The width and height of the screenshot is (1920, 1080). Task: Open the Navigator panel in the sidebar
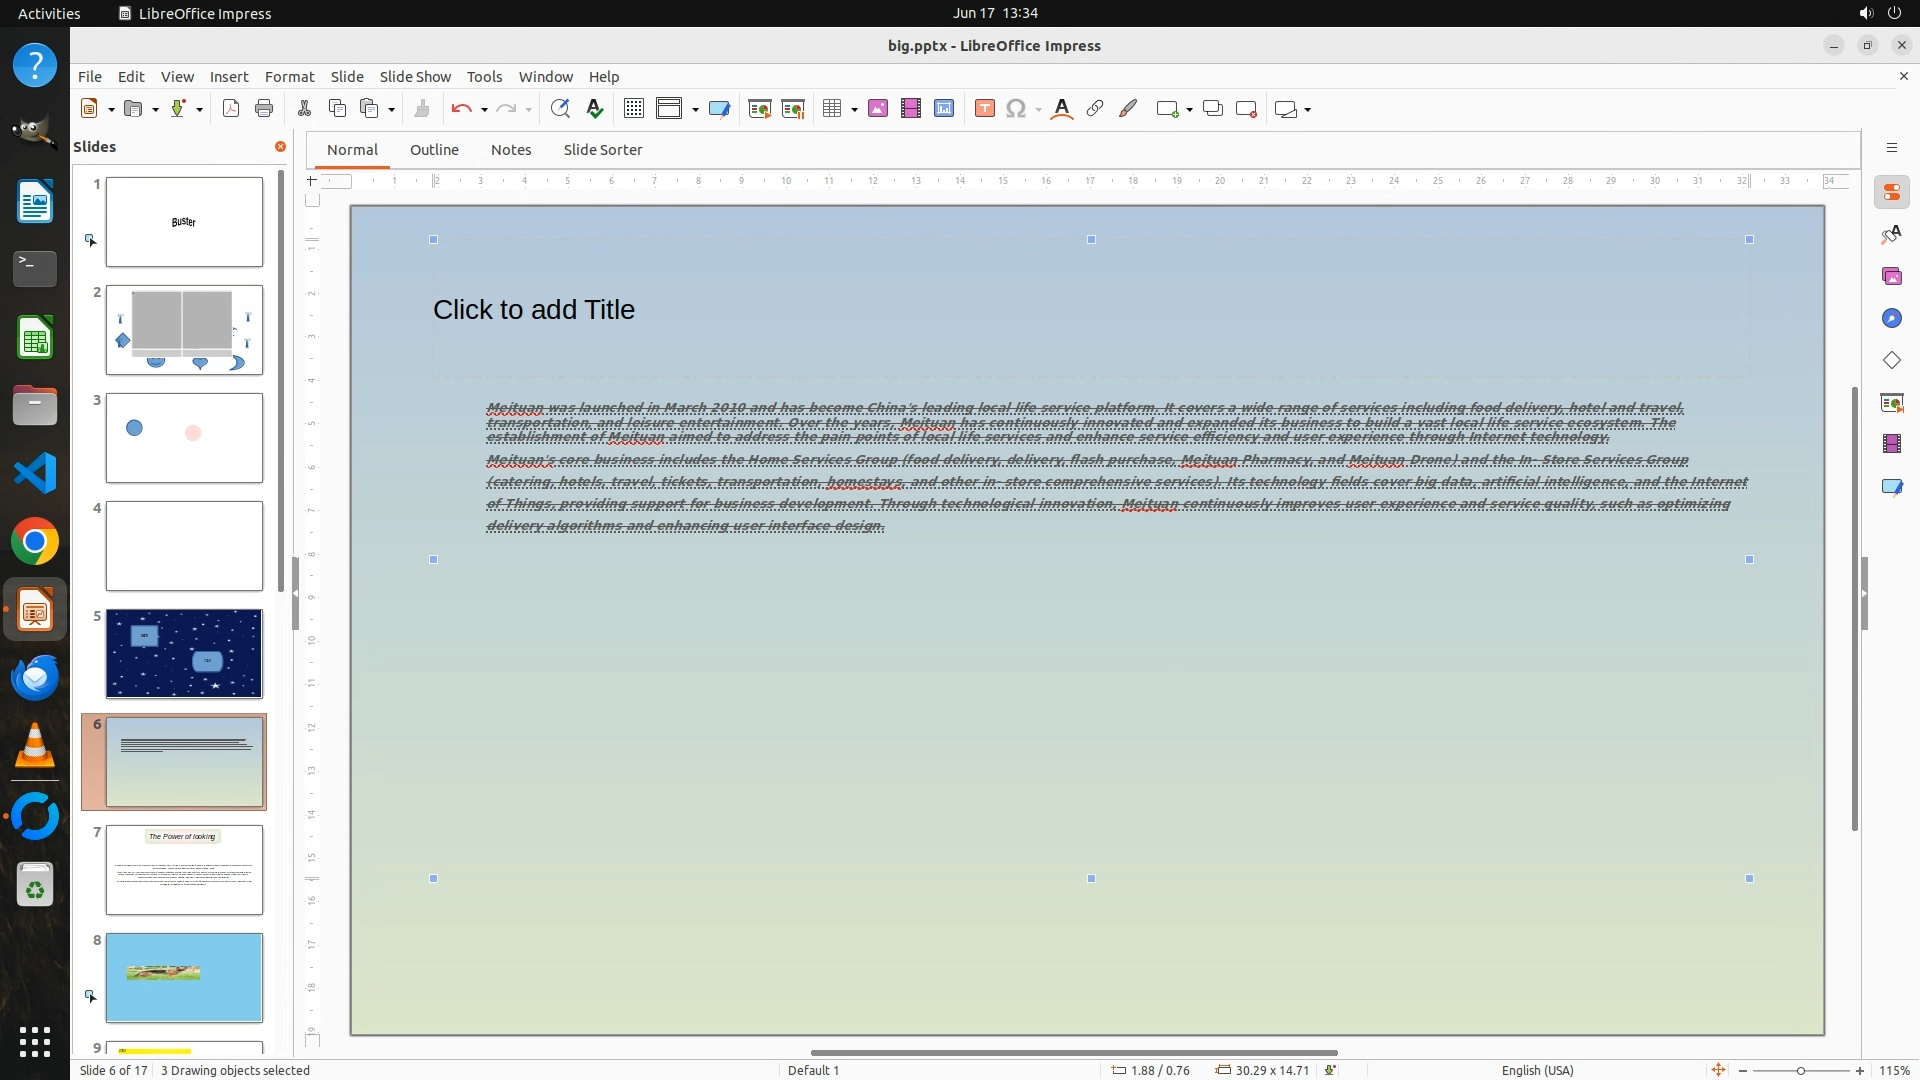pyautogui.click(x=1891, y=319)
